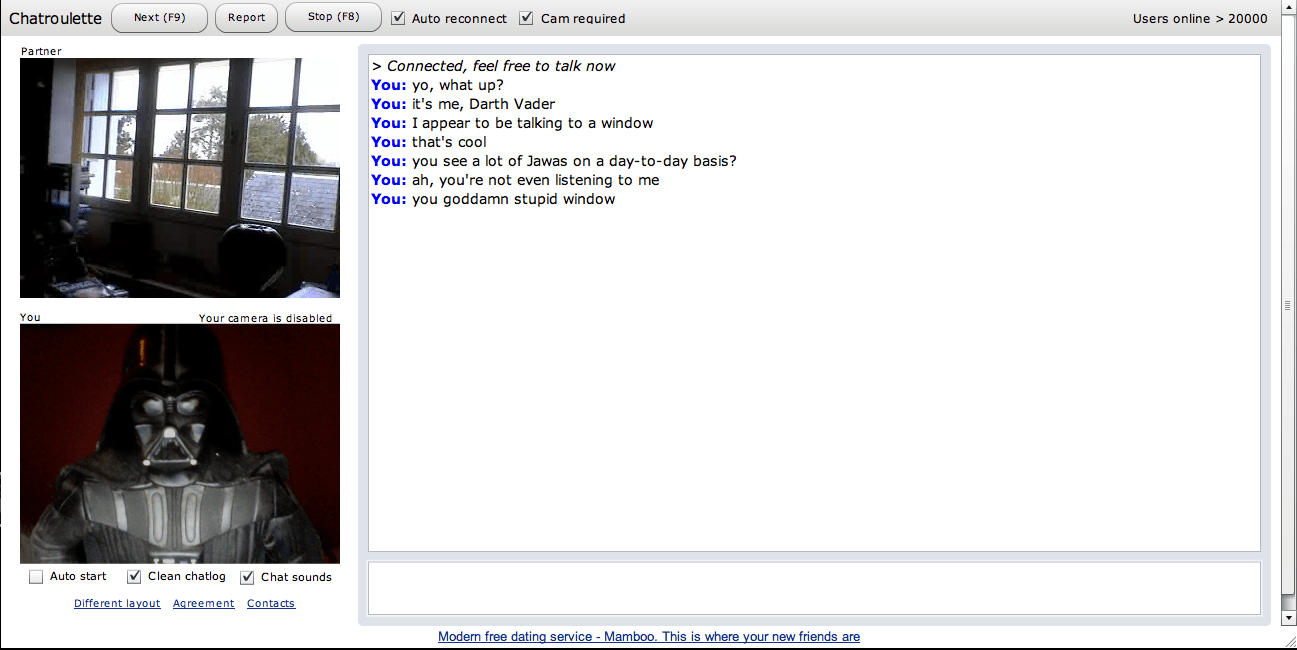
Task: Click the 'Your camera is disabled' notice
Action: pos(265,318)
